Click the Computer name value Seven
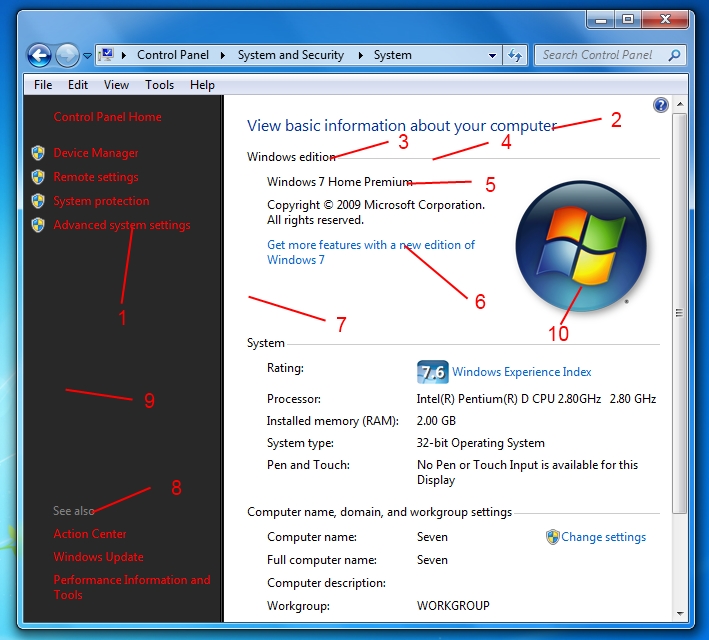The height and width of the screenshot is (640, 709). point(432,537)
